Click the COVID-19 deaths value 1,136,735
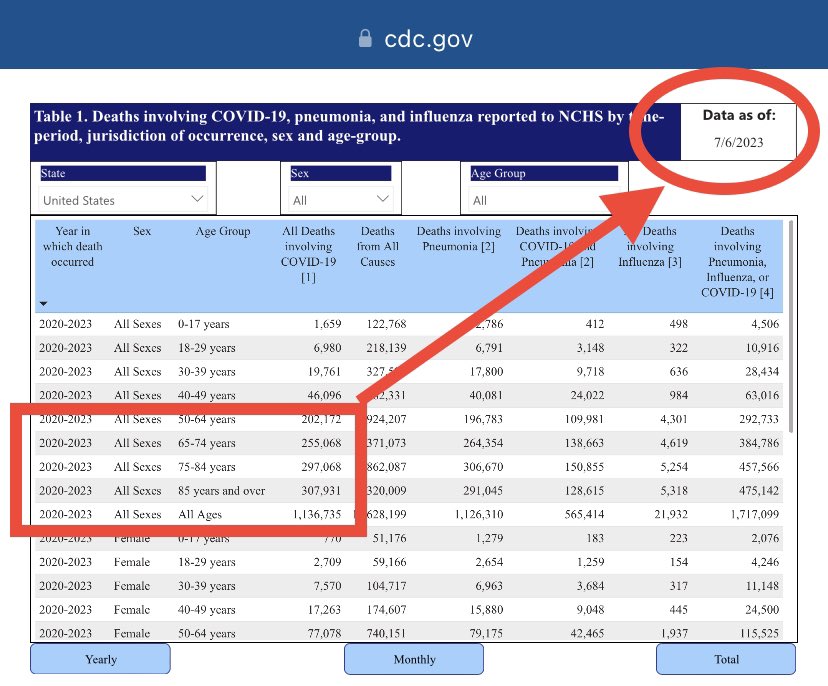The height and width of the screenshot is (686, 828). [317, 514]
